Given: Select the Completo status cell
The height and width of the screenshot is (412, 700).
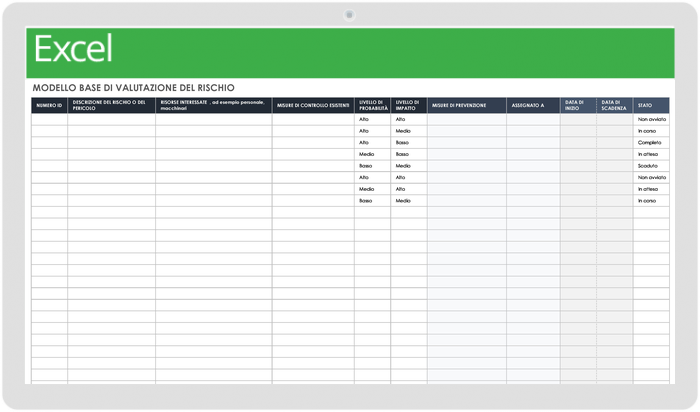Looking at the screenshot, I should click(650, 143).
